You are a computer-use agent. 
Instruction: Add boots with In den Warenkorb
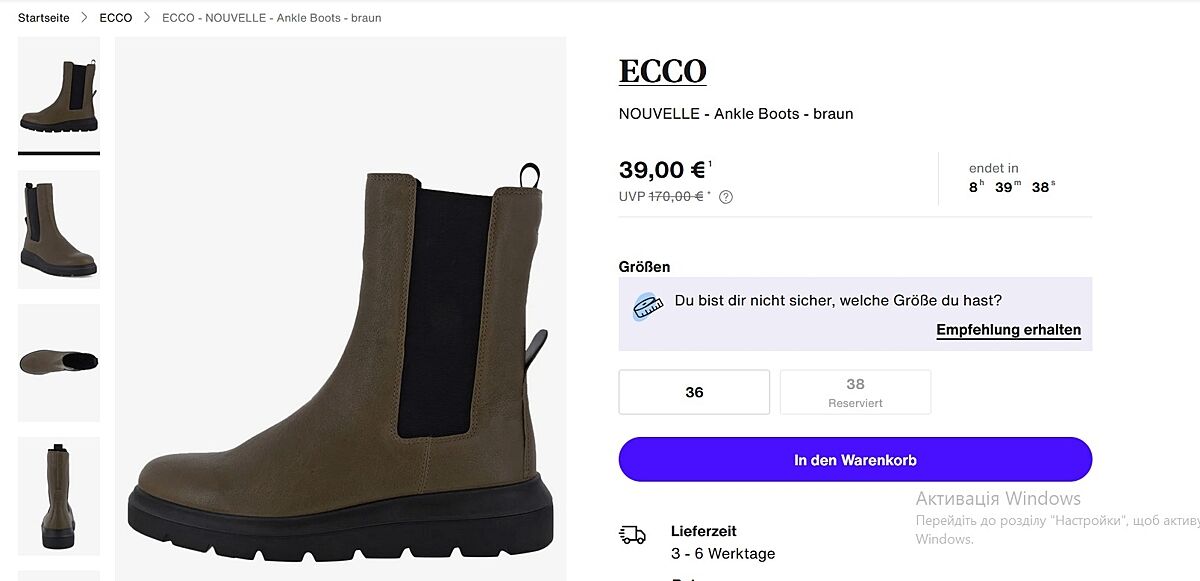tap(855, 460)
